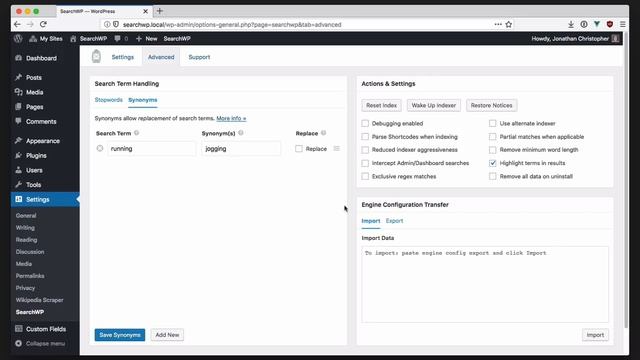Open Appearance in the sidebar

click(x=42, y=141)
